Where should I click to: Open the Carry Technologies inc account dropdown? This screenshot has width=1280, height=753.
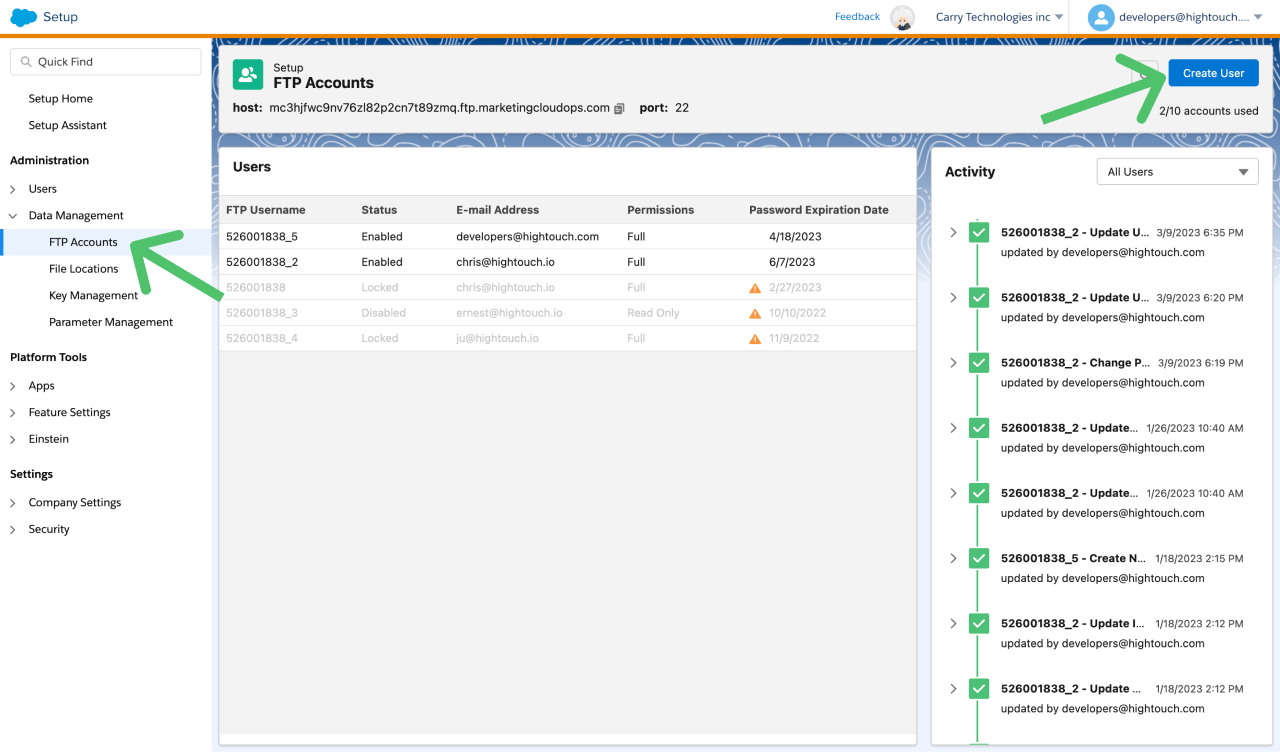[999, 17]
